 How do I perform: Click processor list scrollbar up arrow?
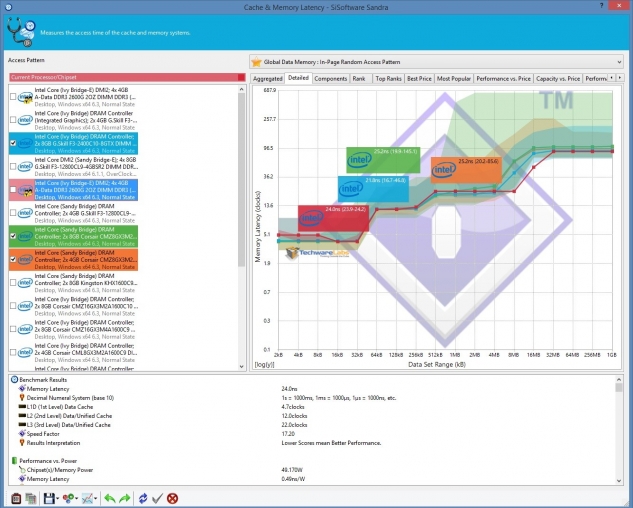click(241, 89)
